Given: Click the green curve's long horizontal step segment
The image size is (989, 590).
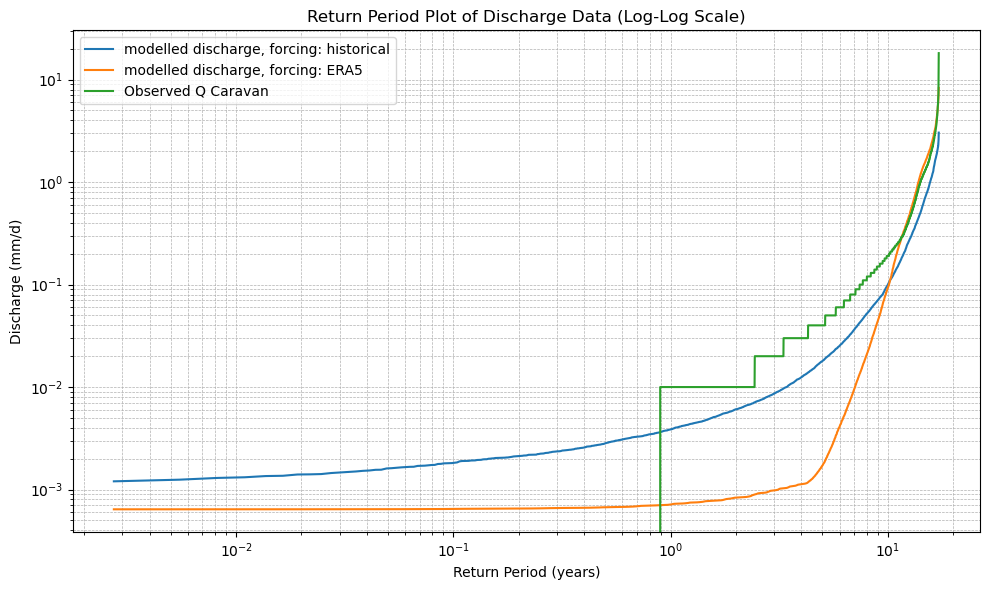Looking at the screenshot, I should [x=706, y=386].
